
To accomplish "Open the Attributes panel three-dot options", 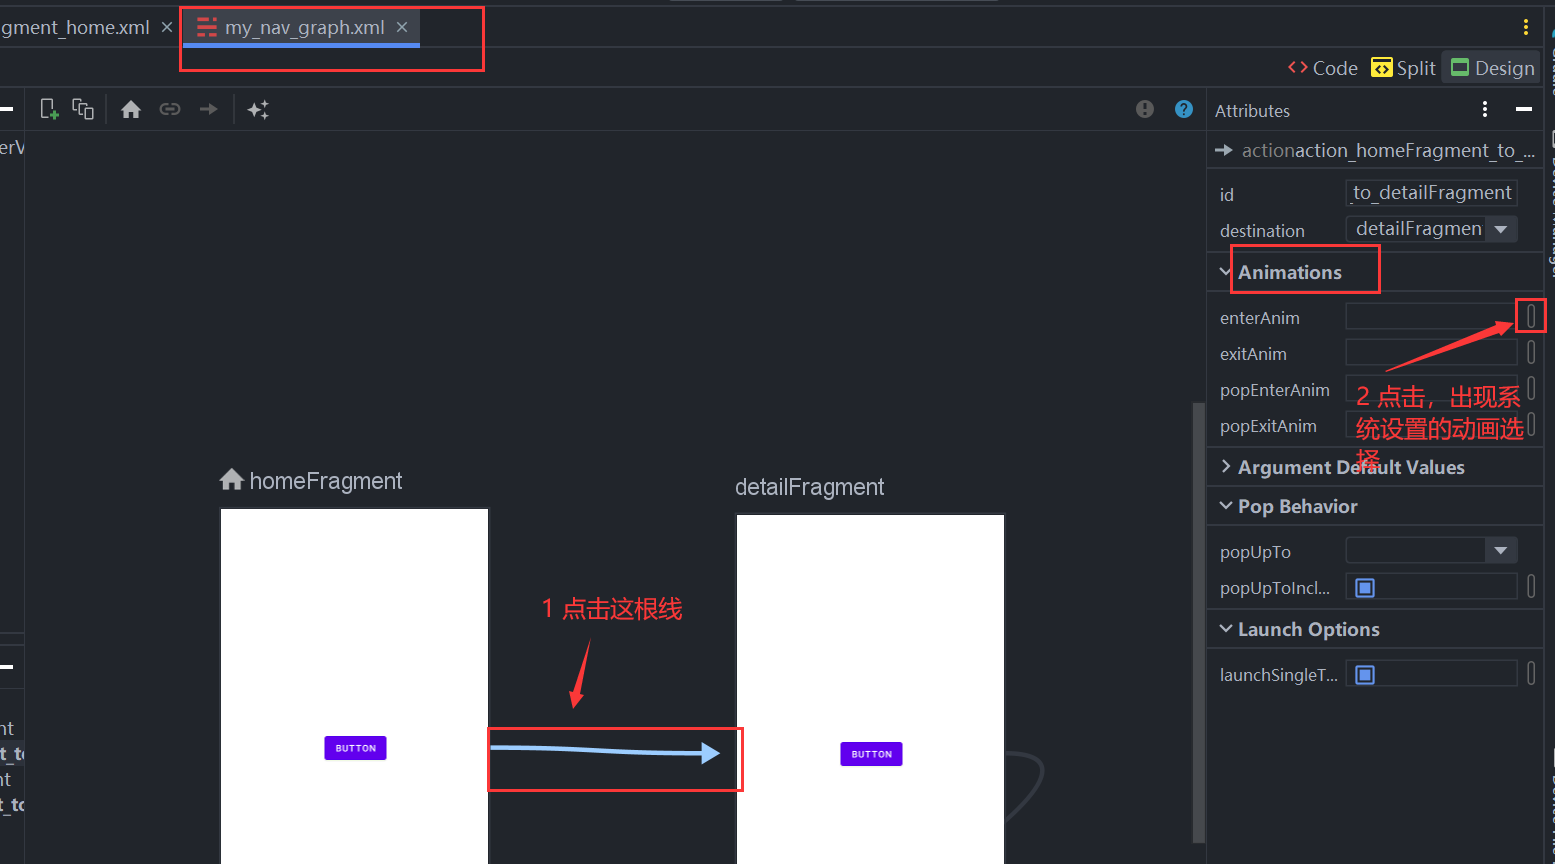I will tap(1485, 109).
